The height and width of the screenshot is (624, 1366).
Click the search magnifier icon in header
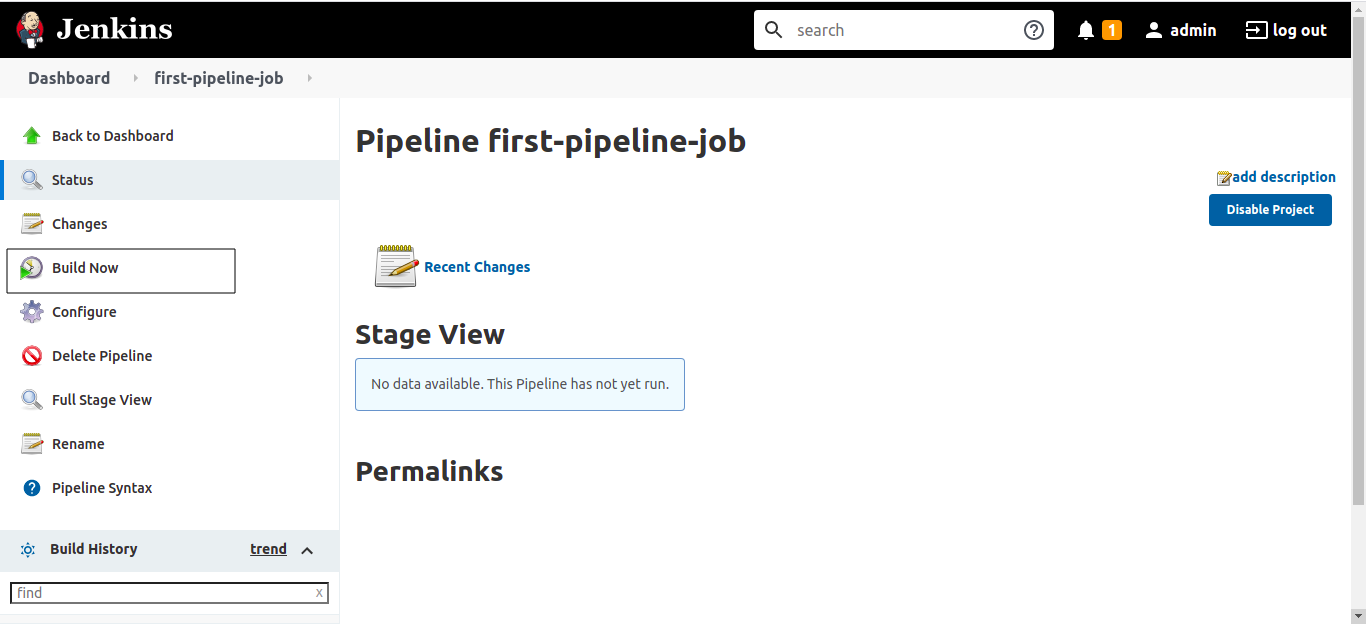[x=773, y=30]
